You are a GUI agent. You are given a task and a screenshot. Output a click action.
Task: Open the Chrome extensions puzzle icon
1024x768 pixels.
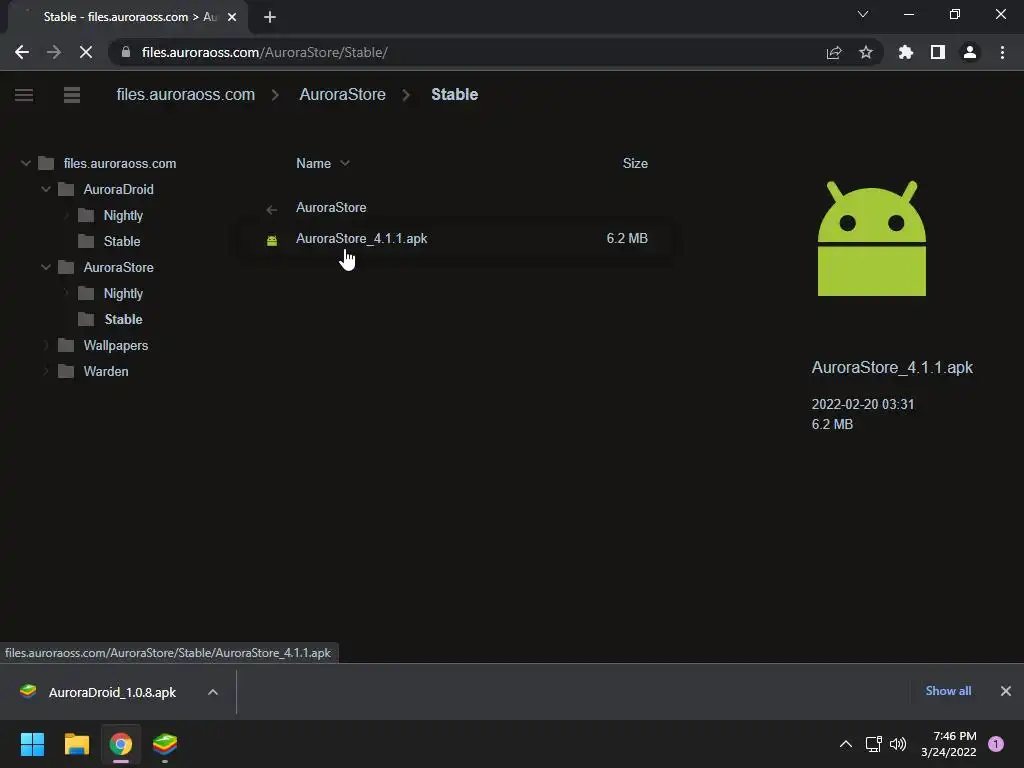(906, 52)
